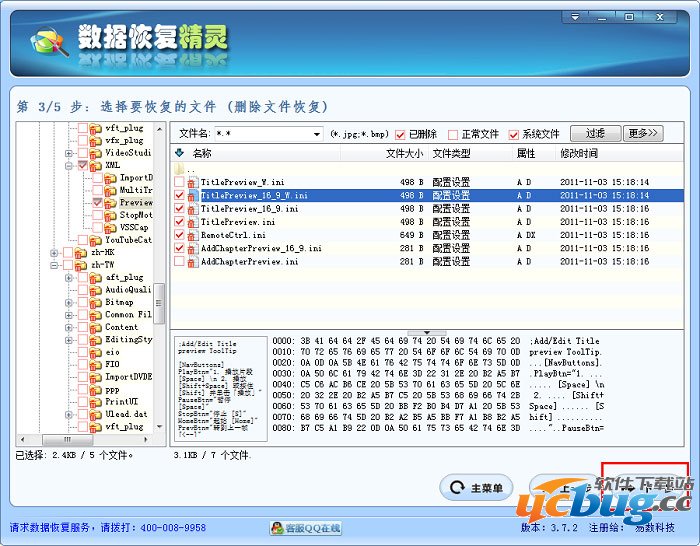
Task: Check the box for TitlePreview_W.ini
Action: [179, 182]
